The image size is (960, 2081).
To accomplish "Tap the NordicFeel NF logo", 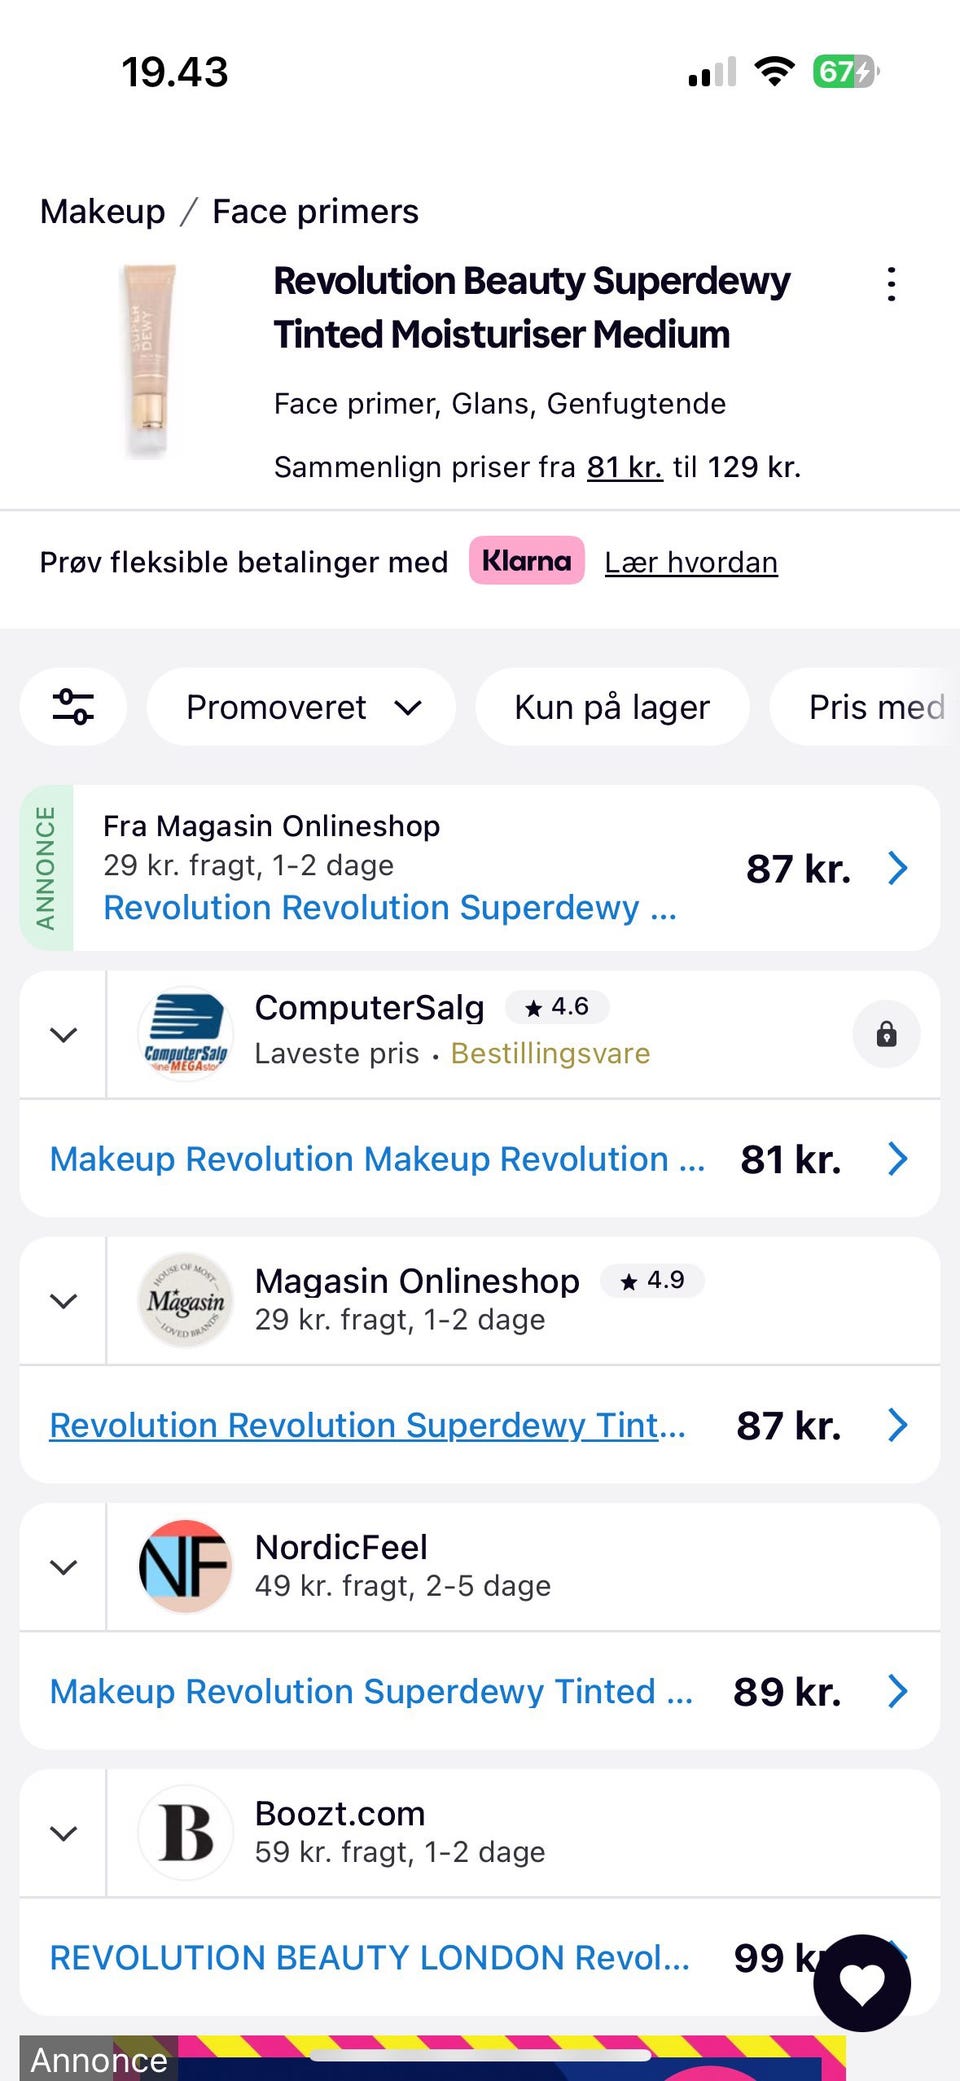I will (185, 1566).
